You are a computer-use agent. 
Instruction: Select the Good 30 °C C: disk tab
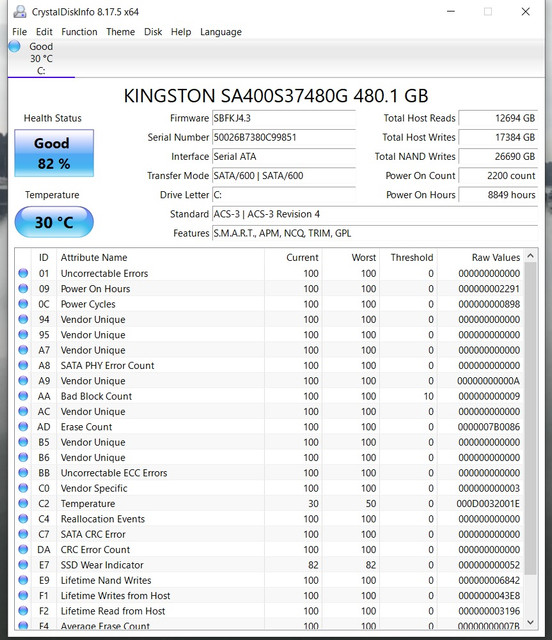[41, 58]
